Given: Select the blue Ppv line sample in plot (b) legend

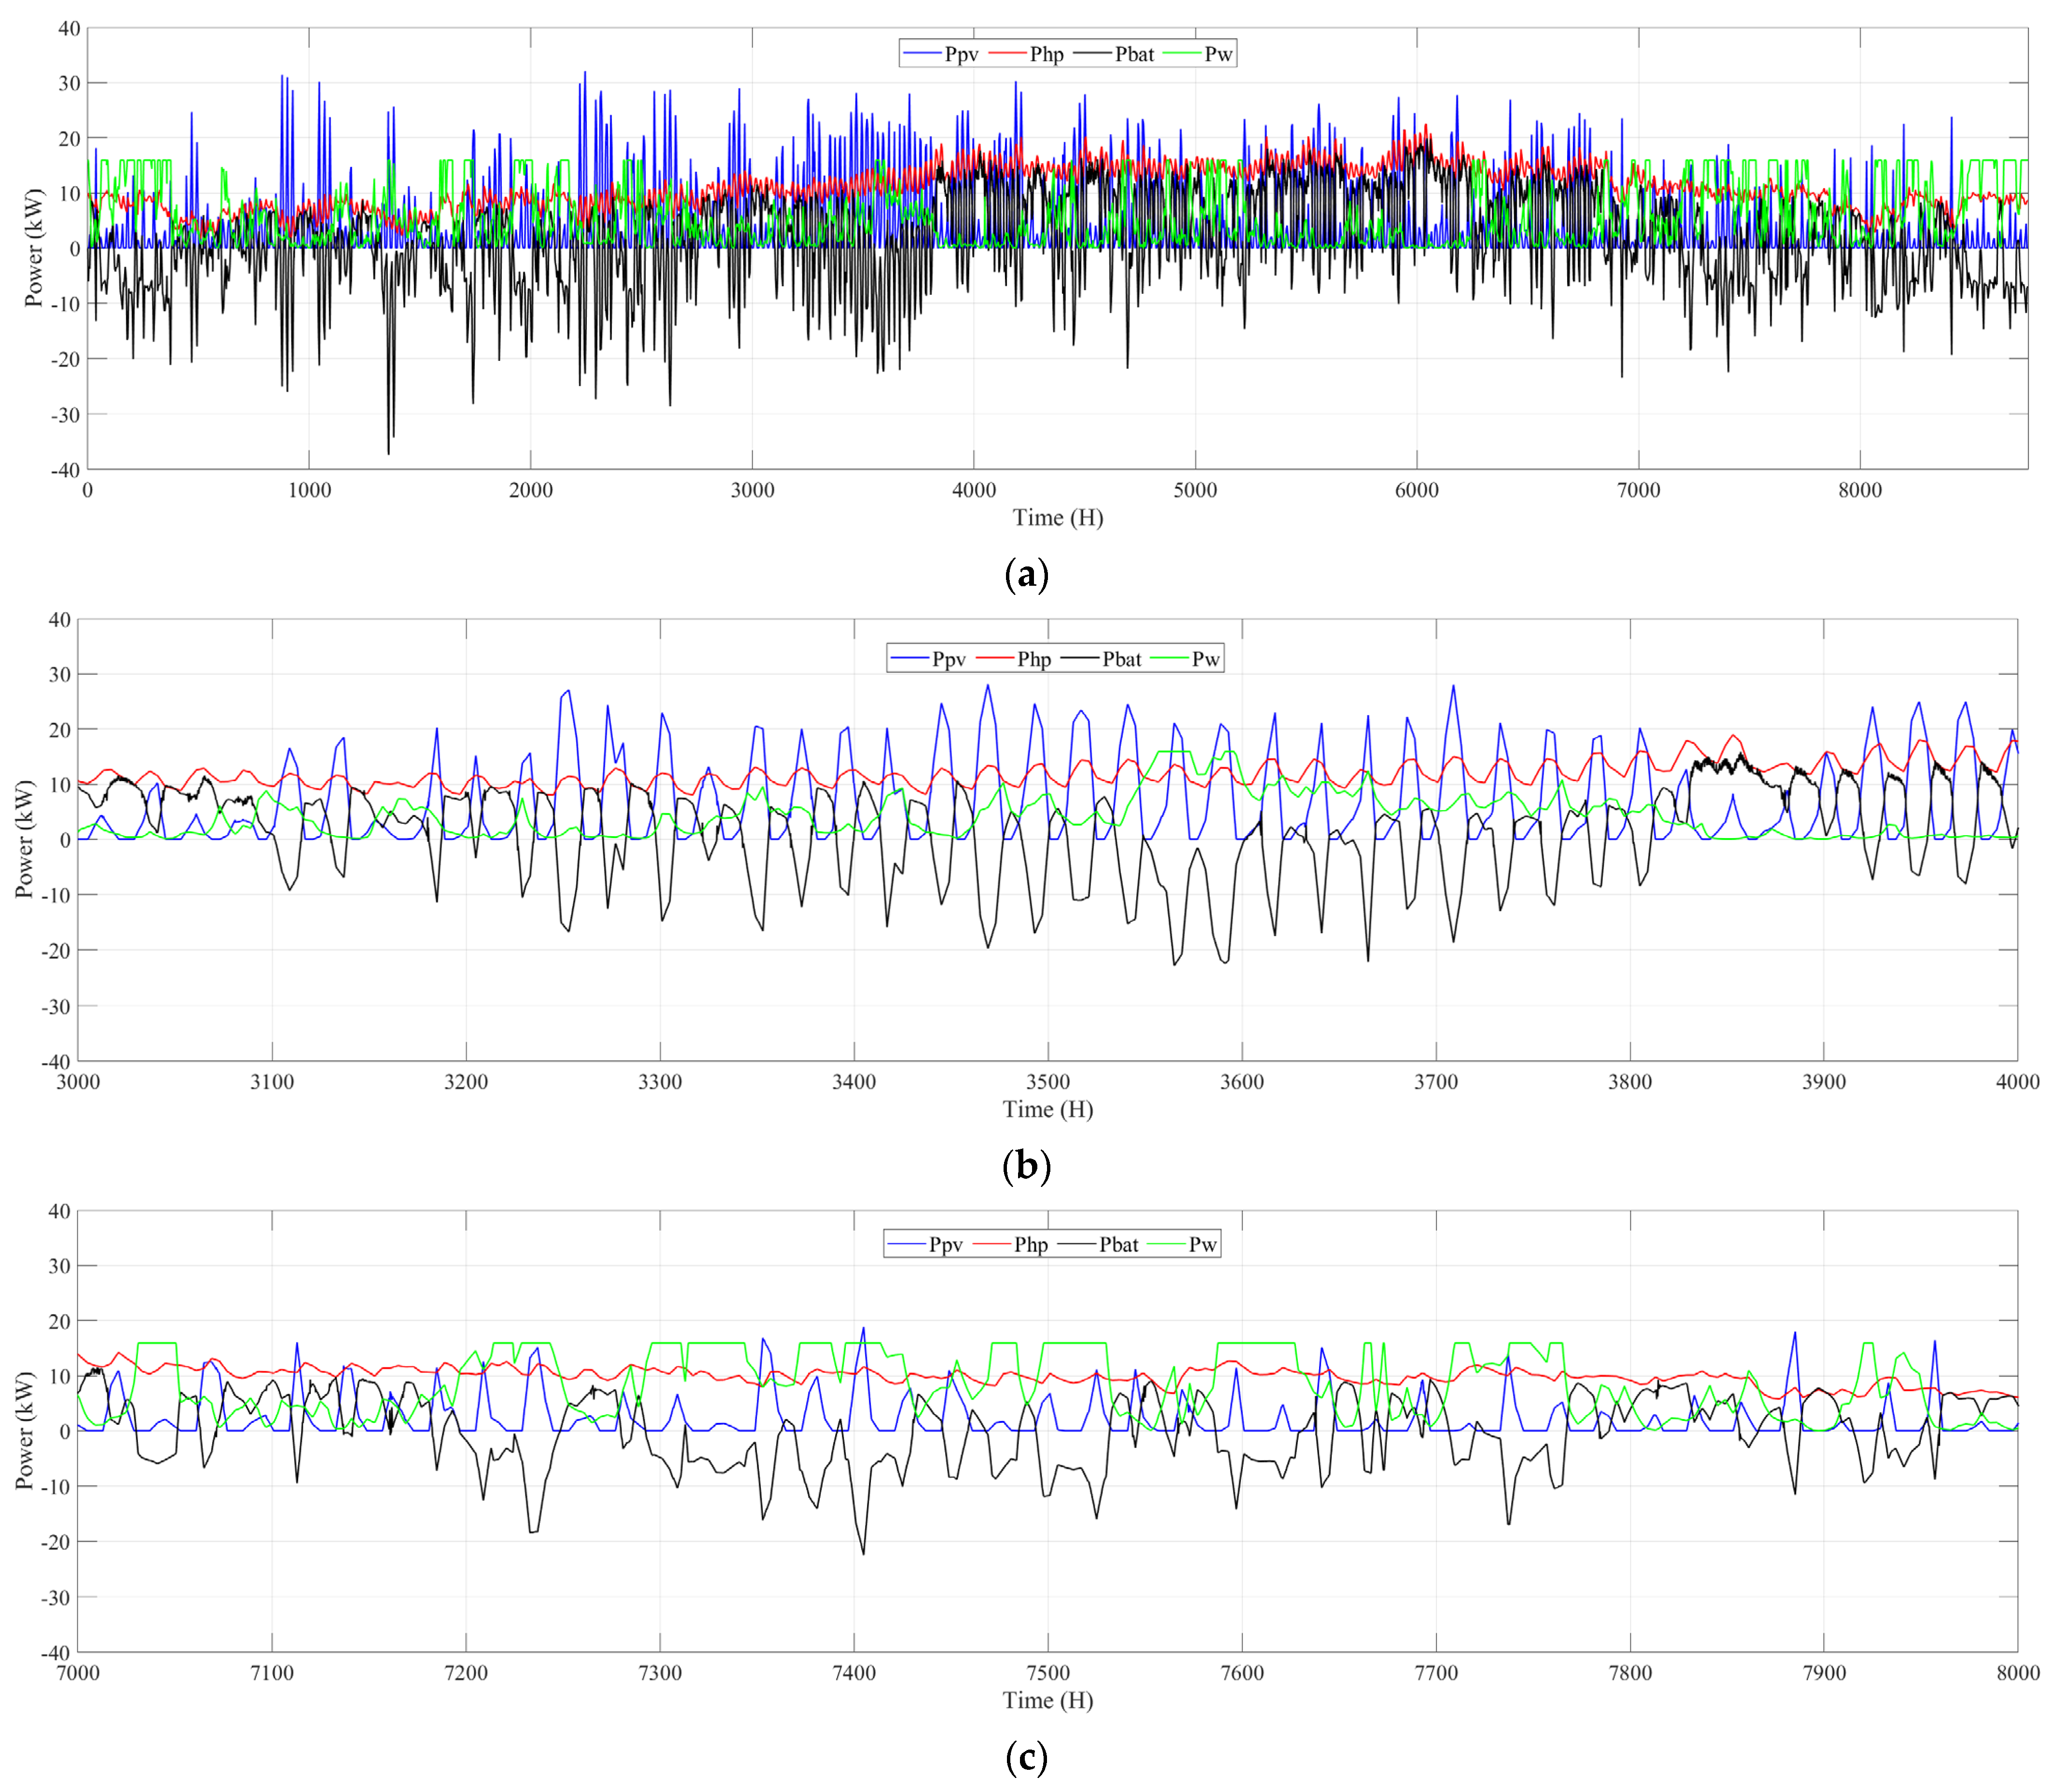Looking at the screenshot, I should point(910,659).
